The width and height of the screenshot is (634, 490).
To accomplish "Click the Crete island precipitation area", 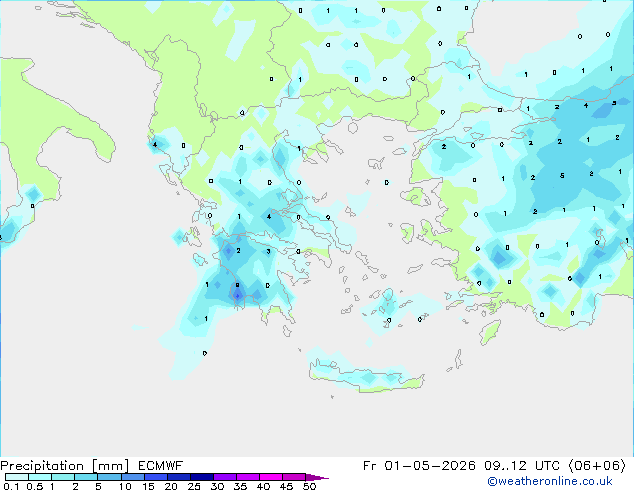I will (366, 376).
